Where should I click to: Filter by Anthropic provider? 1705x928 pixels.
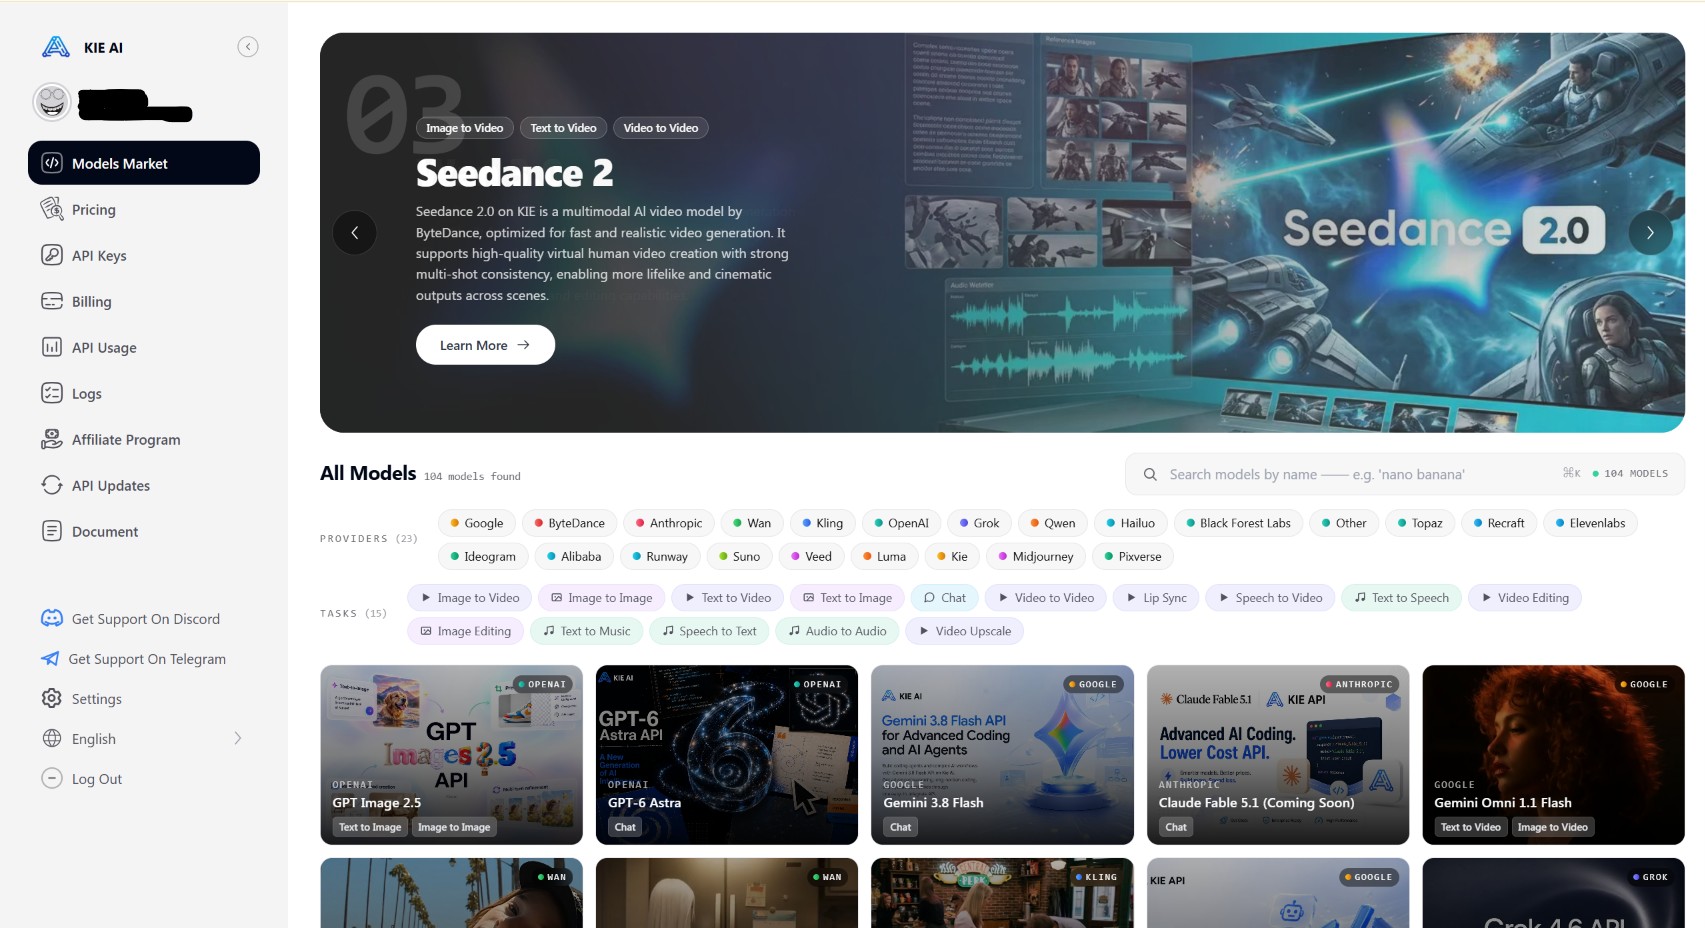click(669, 523)
